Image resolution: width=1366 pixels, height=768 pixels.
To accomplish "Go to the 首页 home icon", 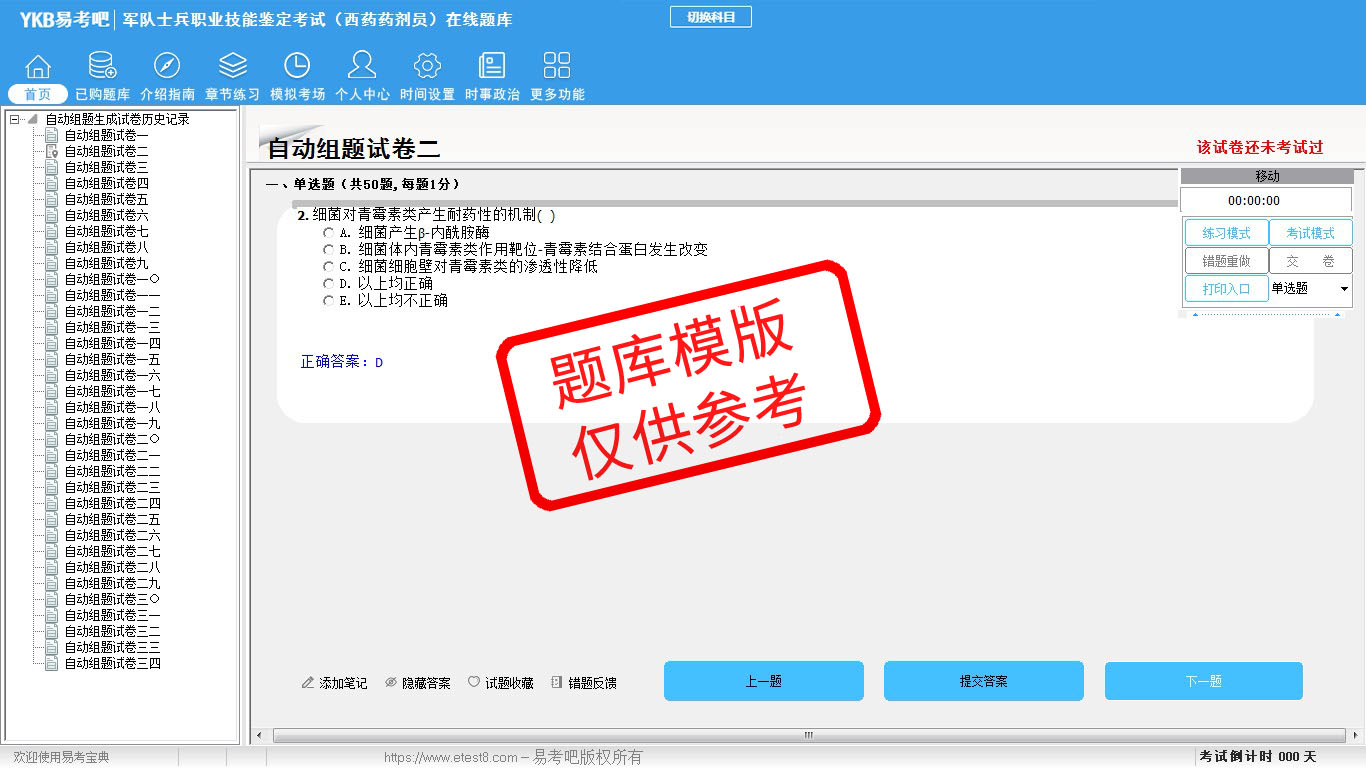I will tap(38, 66).
